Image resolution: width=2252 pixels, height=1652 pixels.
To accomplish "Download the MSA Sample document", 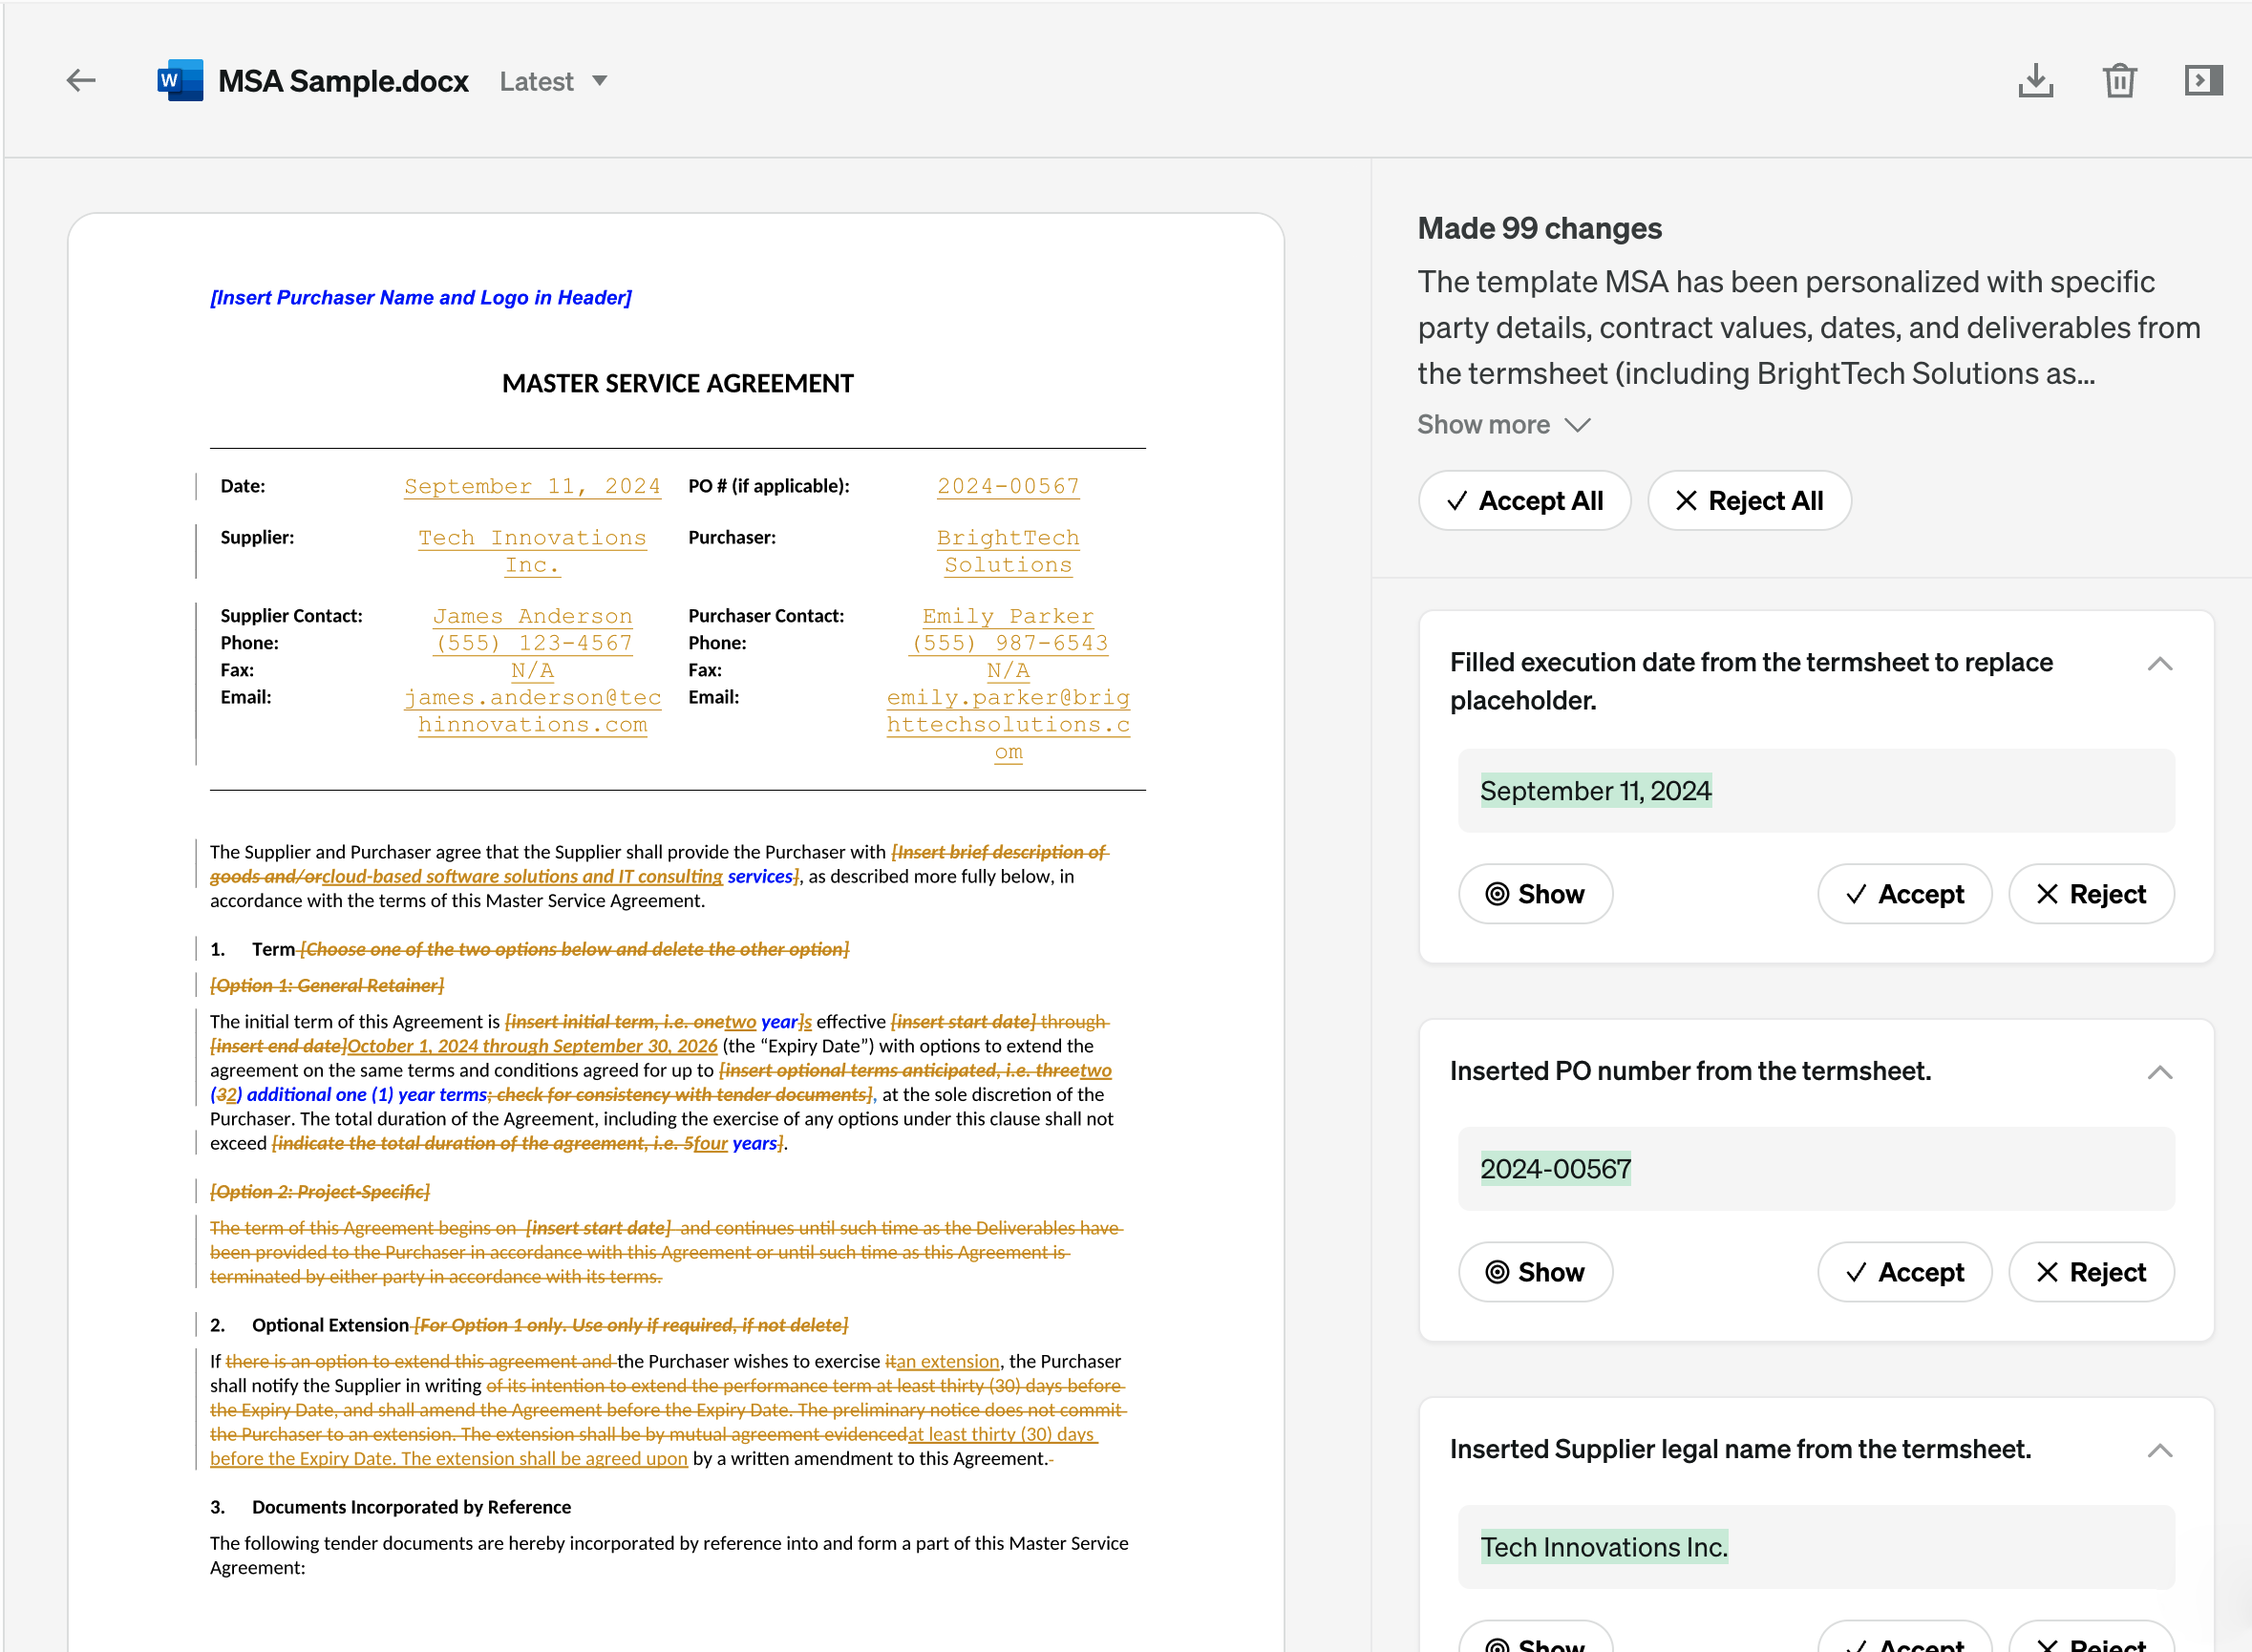I will 2034,80.
